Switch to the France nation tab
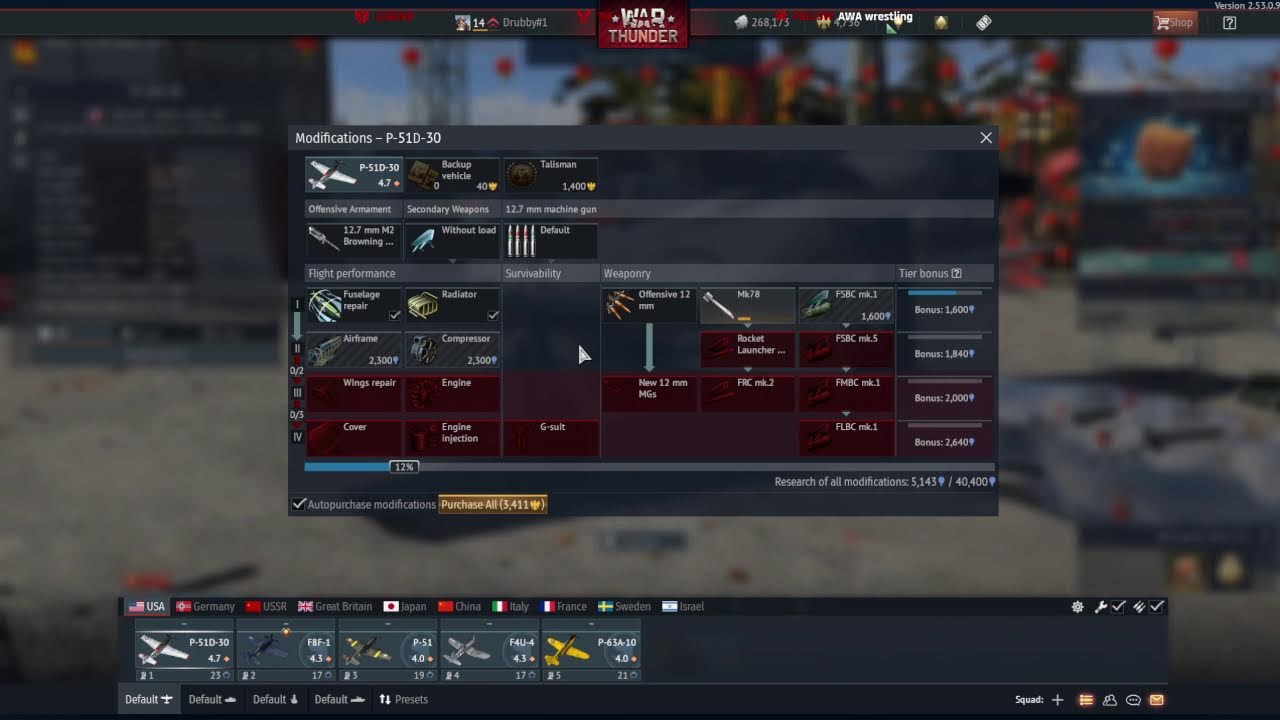This screenshot has width=1280, height=720. tap(563, 606)
